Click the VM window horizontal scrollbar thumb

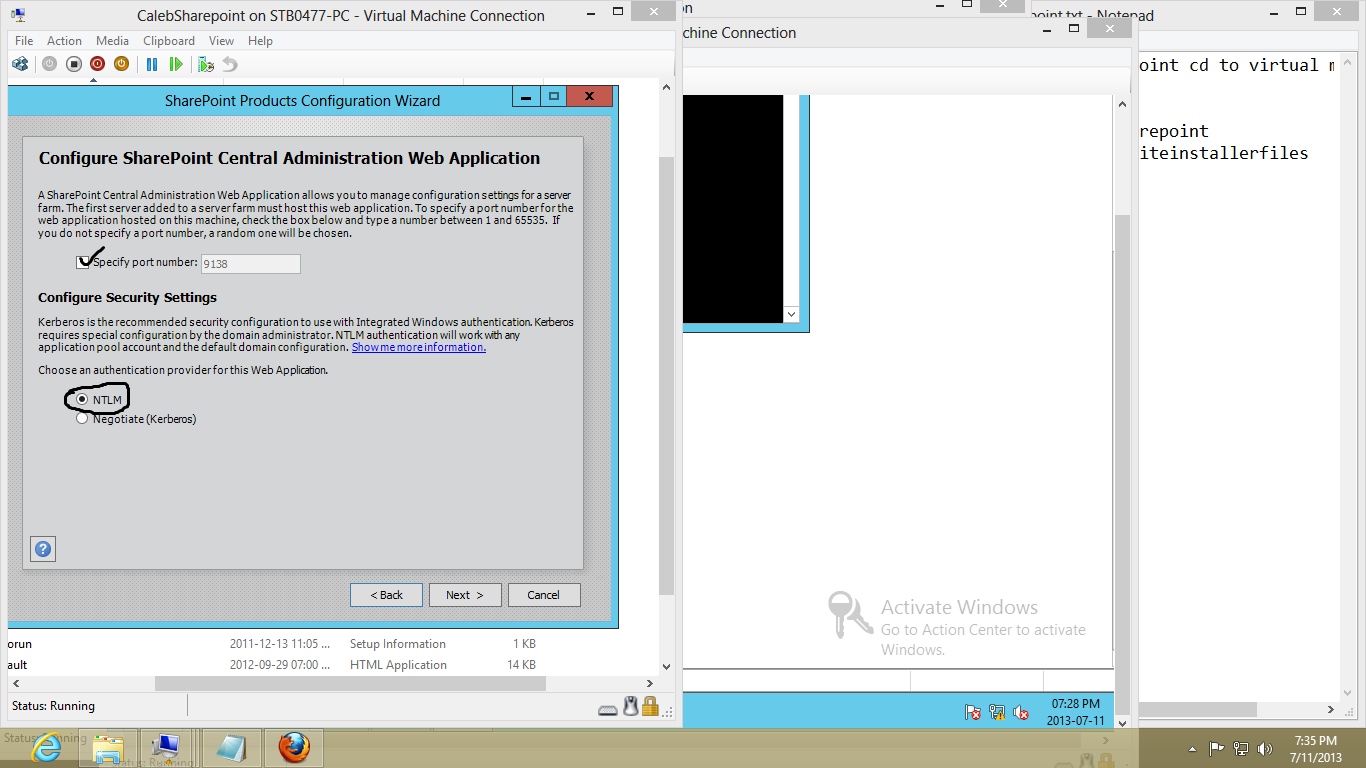tap(351, 684)
